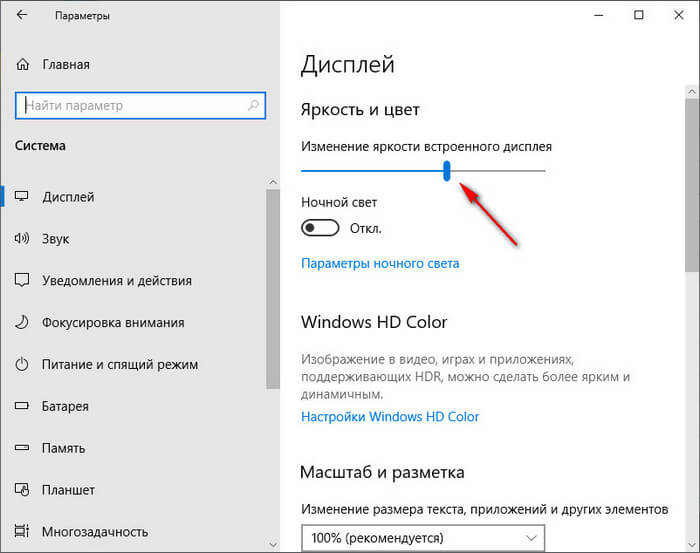Click the Home (Главная) icon
Viewport: 700px width, 553px height.
click(23, 65)
